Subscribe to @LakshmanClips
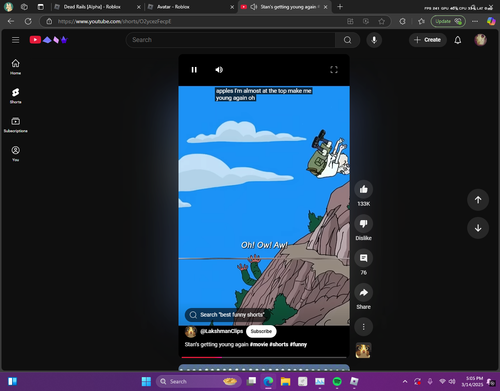Viewport: 500px width, 391px height. 261,331
